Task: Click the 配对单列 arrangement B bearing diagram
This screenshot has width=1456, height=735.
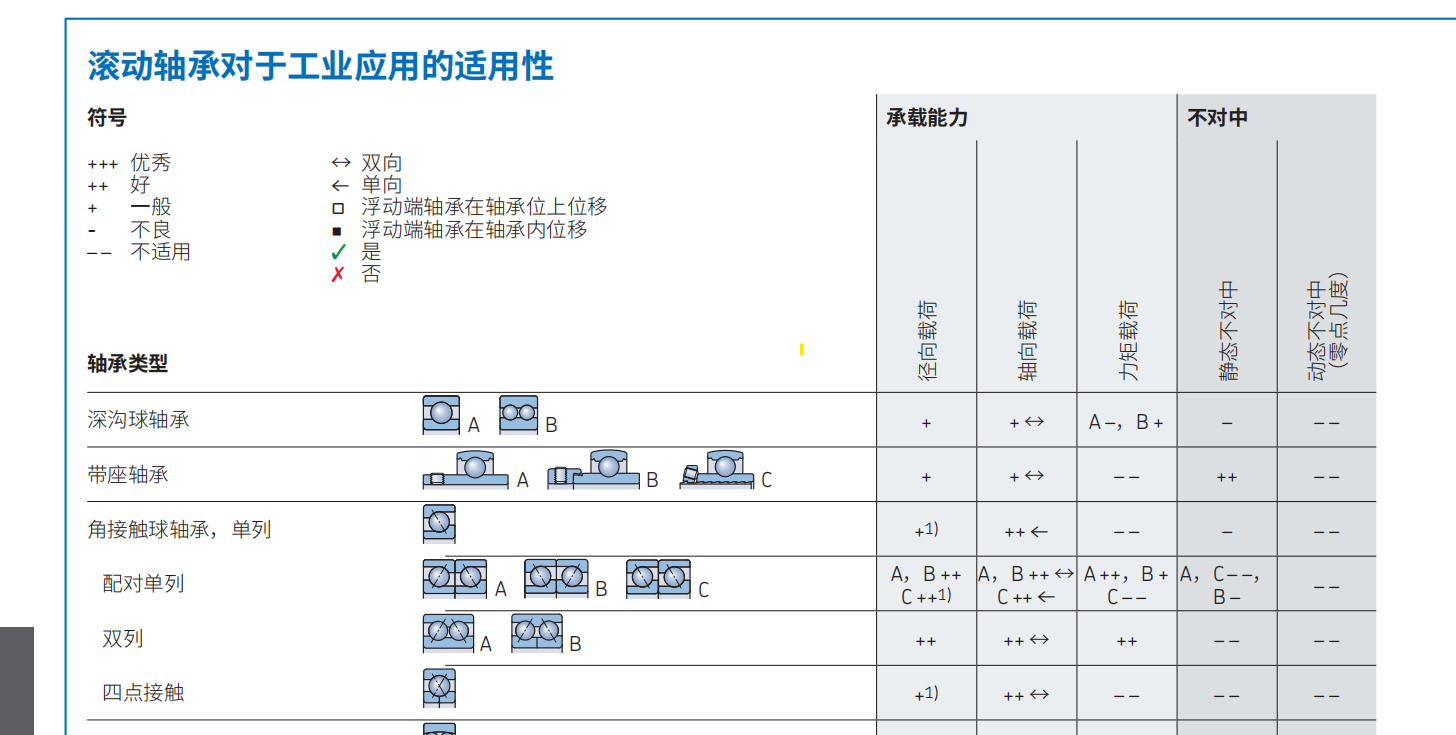Action: click(557, 578)
